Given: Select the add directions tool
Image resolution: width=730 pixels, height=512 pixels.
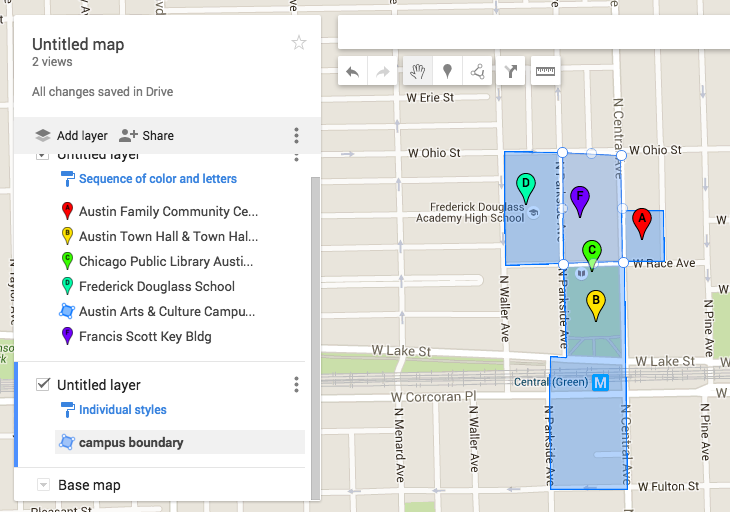Looking at the screenshot, I should [x=511, y=71].
